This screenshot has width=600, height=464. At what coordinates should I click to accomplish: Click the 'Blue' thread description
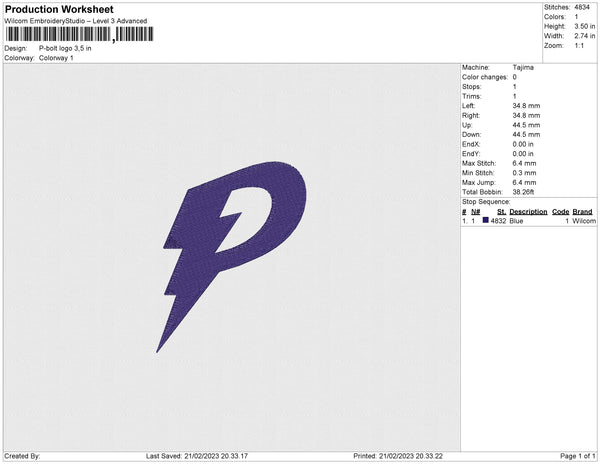(516, 221)
